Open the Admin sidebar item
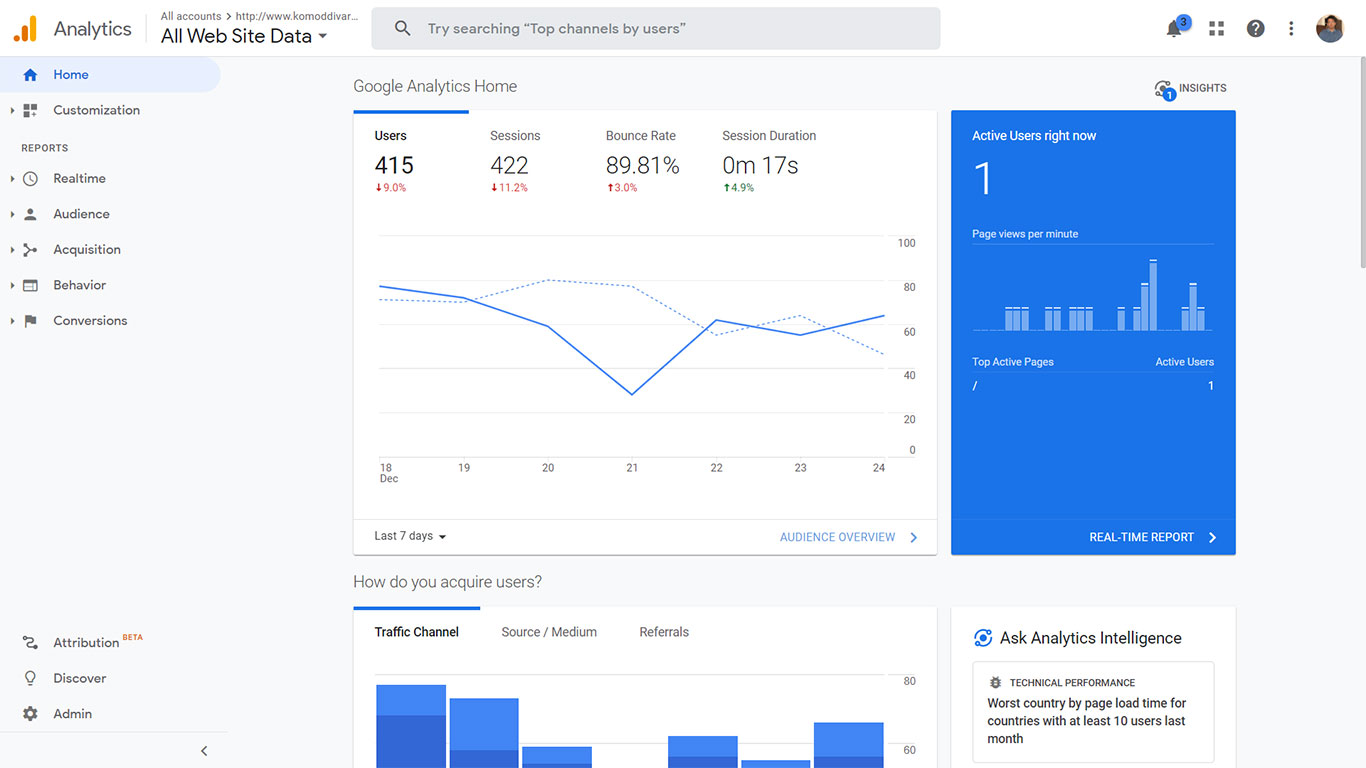This screenshot has width=1366, height=768. [x=73, y=714]
